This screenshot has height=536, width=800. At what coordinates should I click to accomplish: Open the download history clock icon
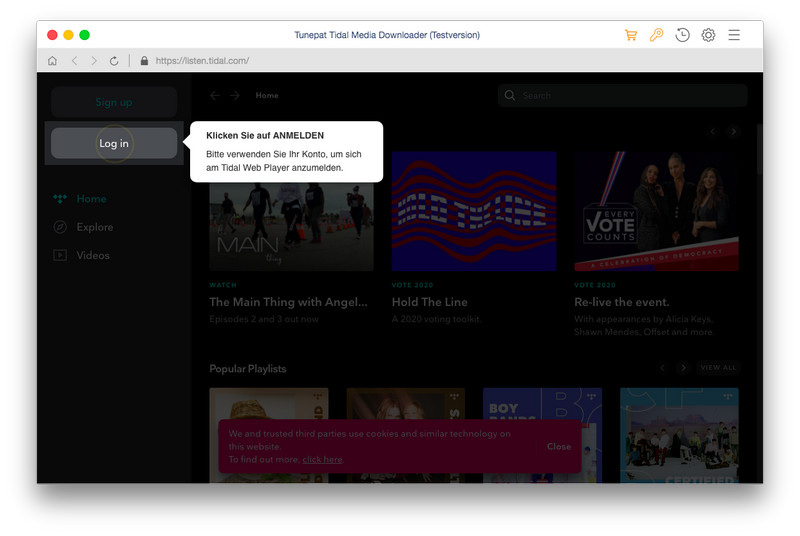(682, 35)
